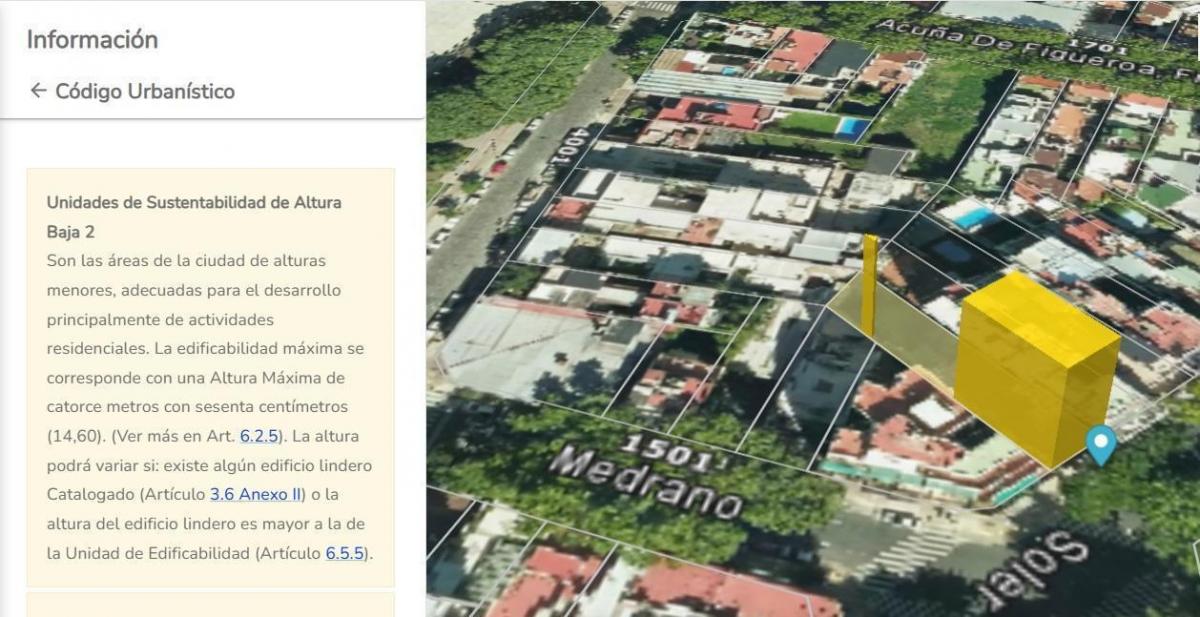Image resolution: width=1200 pixels, height=617 pixels.
Task: Select the thin yellow tower volume
Action: (x=870, y=285)
